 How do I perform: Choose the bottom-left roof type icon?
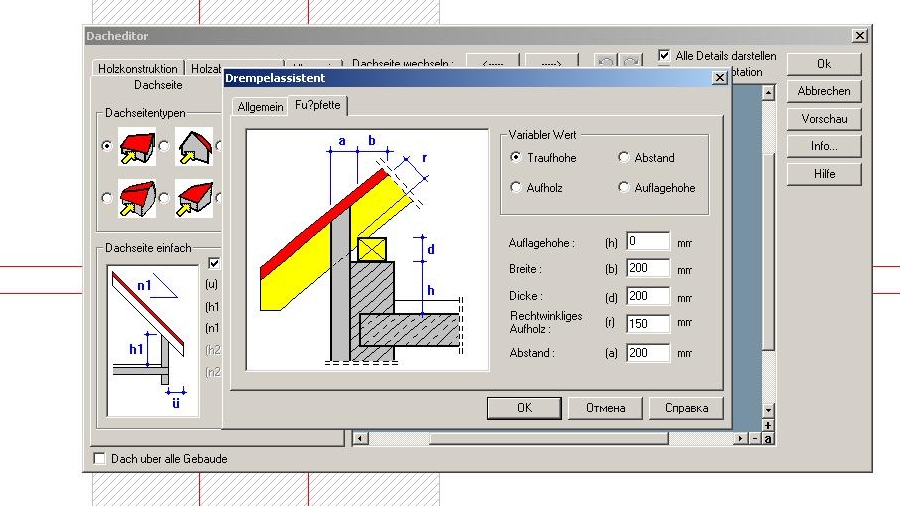pyautogui.click(x=137, y=198)
